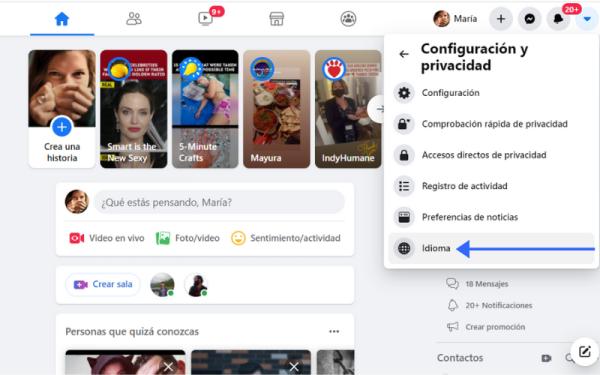The image size is (600, 375).
Task: Open the Friends tab icon
Action: click(134, 19)
